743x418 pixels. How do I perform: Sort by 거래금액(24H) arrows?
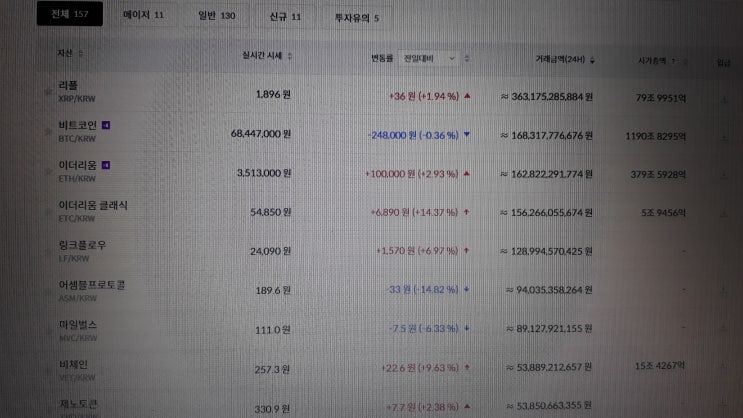click(x=592, y=60)
